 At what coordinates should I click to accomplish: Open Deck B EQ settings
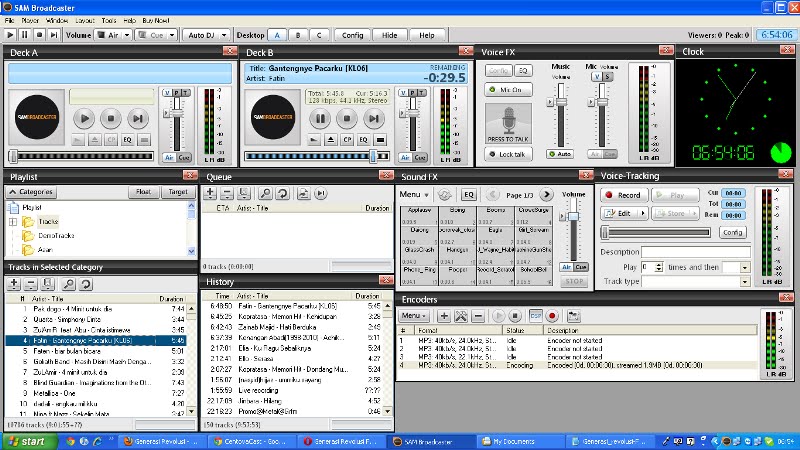tap(363, 139)
